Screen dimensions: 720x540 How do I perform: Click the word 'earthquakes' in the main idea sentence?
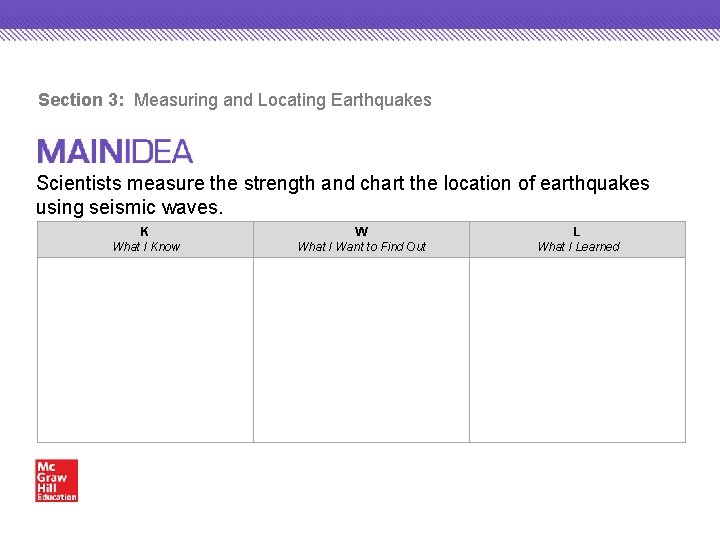click(599, 184)
